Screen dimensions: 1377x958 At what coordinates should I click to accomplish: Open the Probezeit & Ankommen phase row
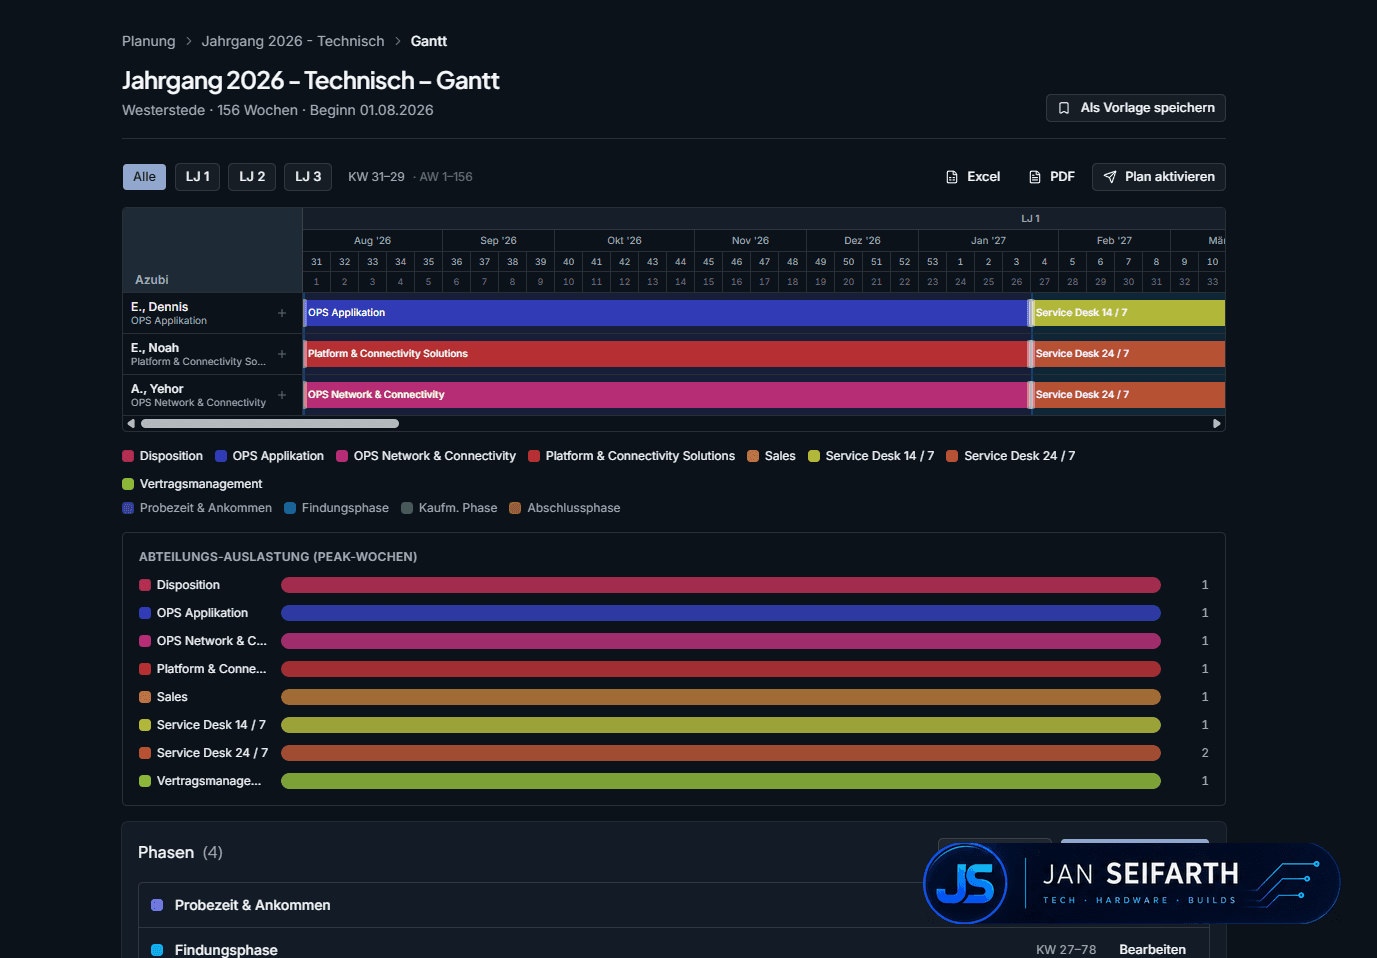pos(674,905)
